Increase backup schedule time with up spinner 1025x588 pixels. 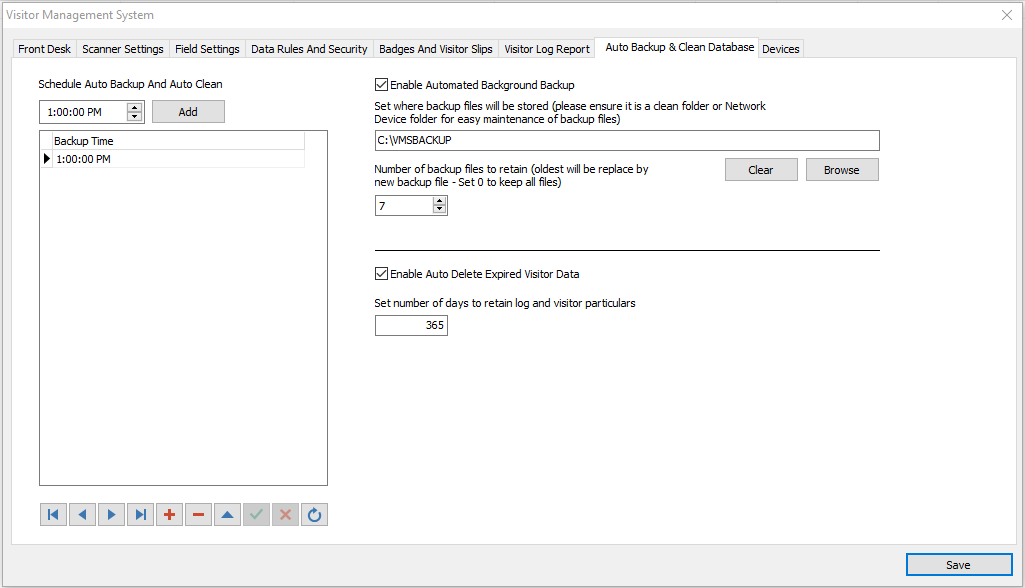point(135,107)
